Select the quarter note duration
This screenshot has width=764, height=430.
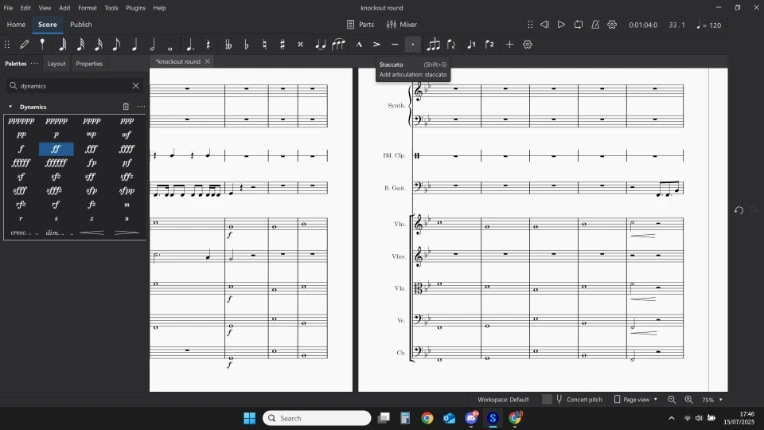[x=134, y=45]
